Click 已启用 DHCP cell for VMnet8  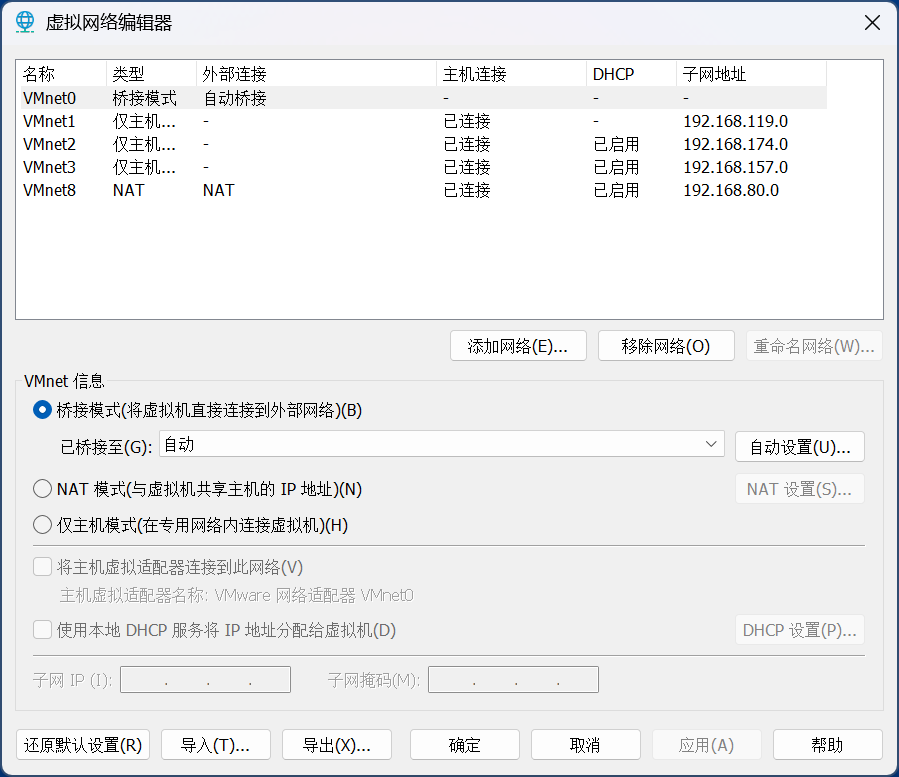pos(616,190)
